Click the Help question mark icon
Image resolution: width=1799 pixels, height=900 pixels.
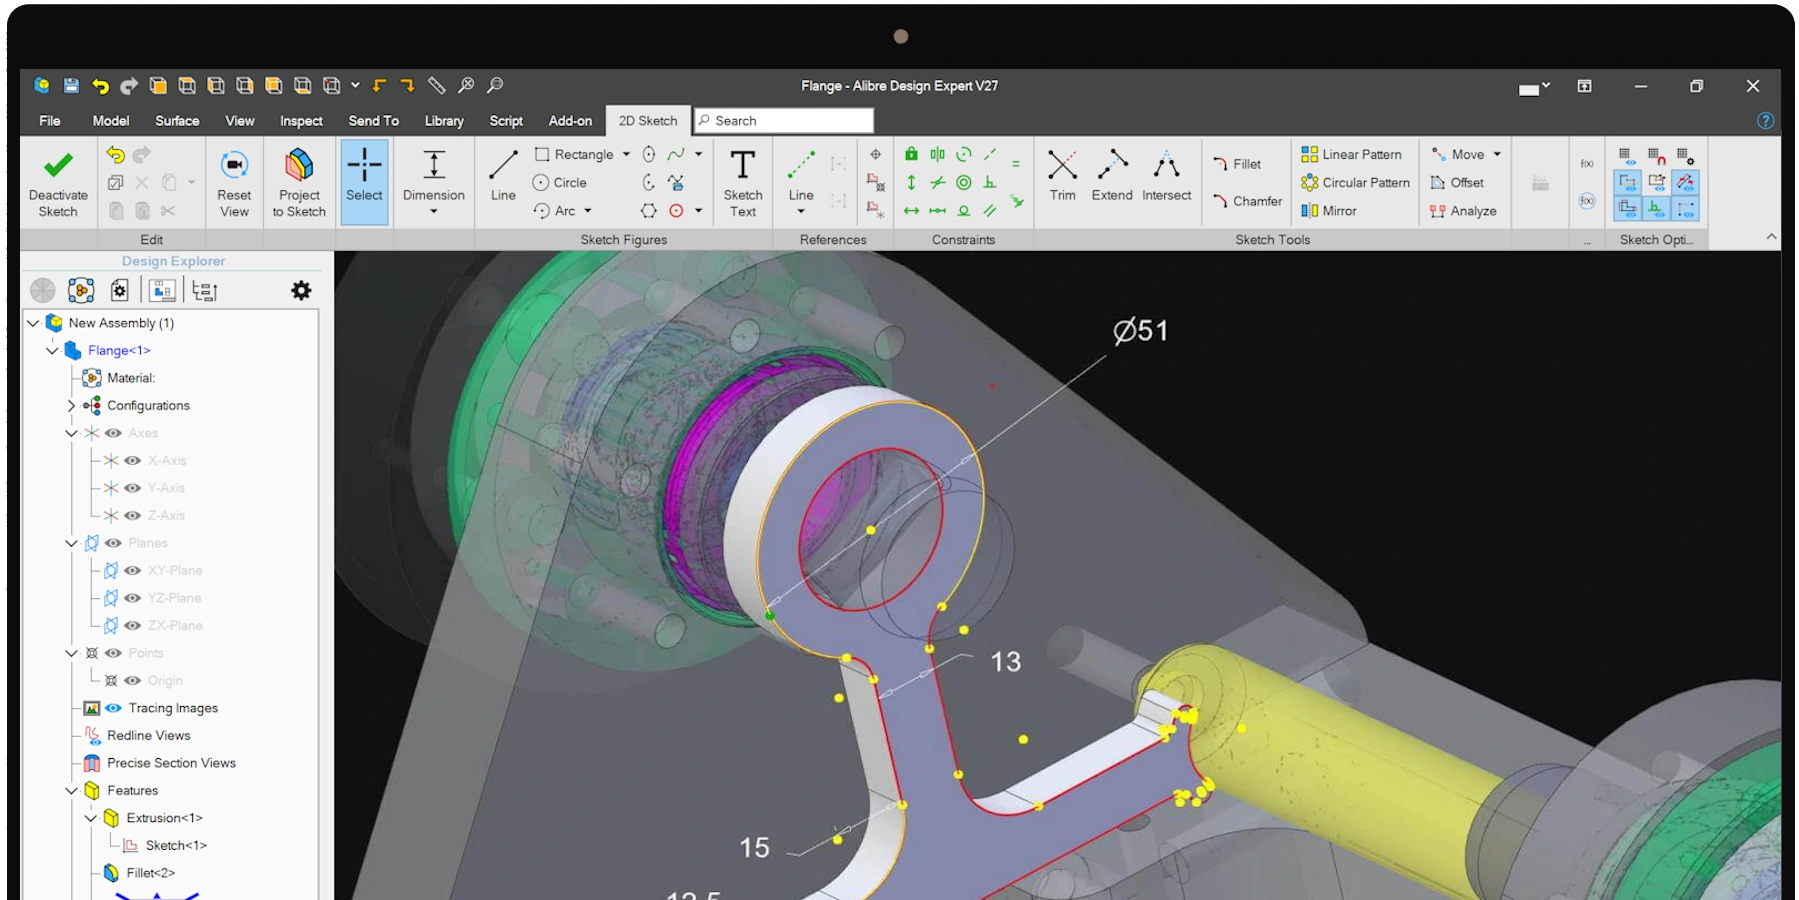pyautogui.click(x=1765, y=121)
